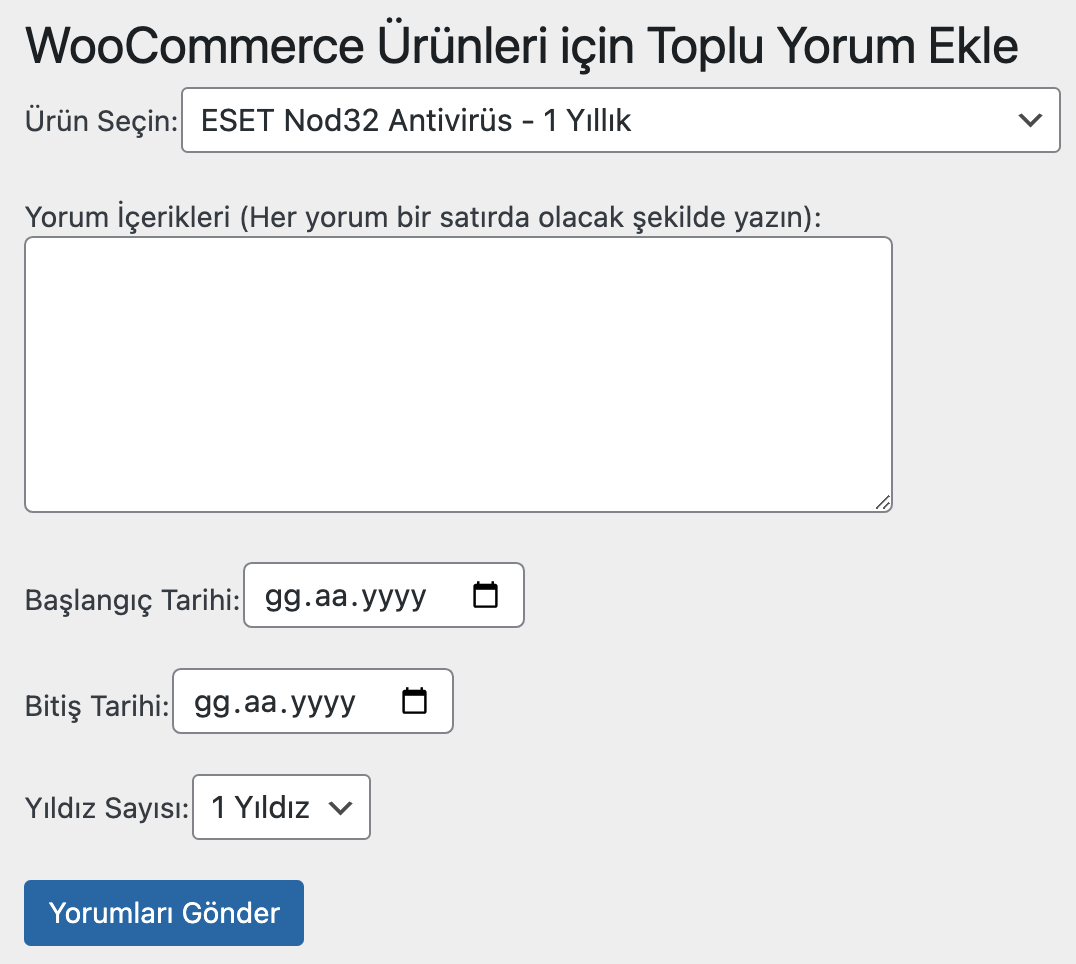Select the gg day segment of Başlangıç Tarihi
Viewport: 1076px width, 964px height.
click(283, 596)
